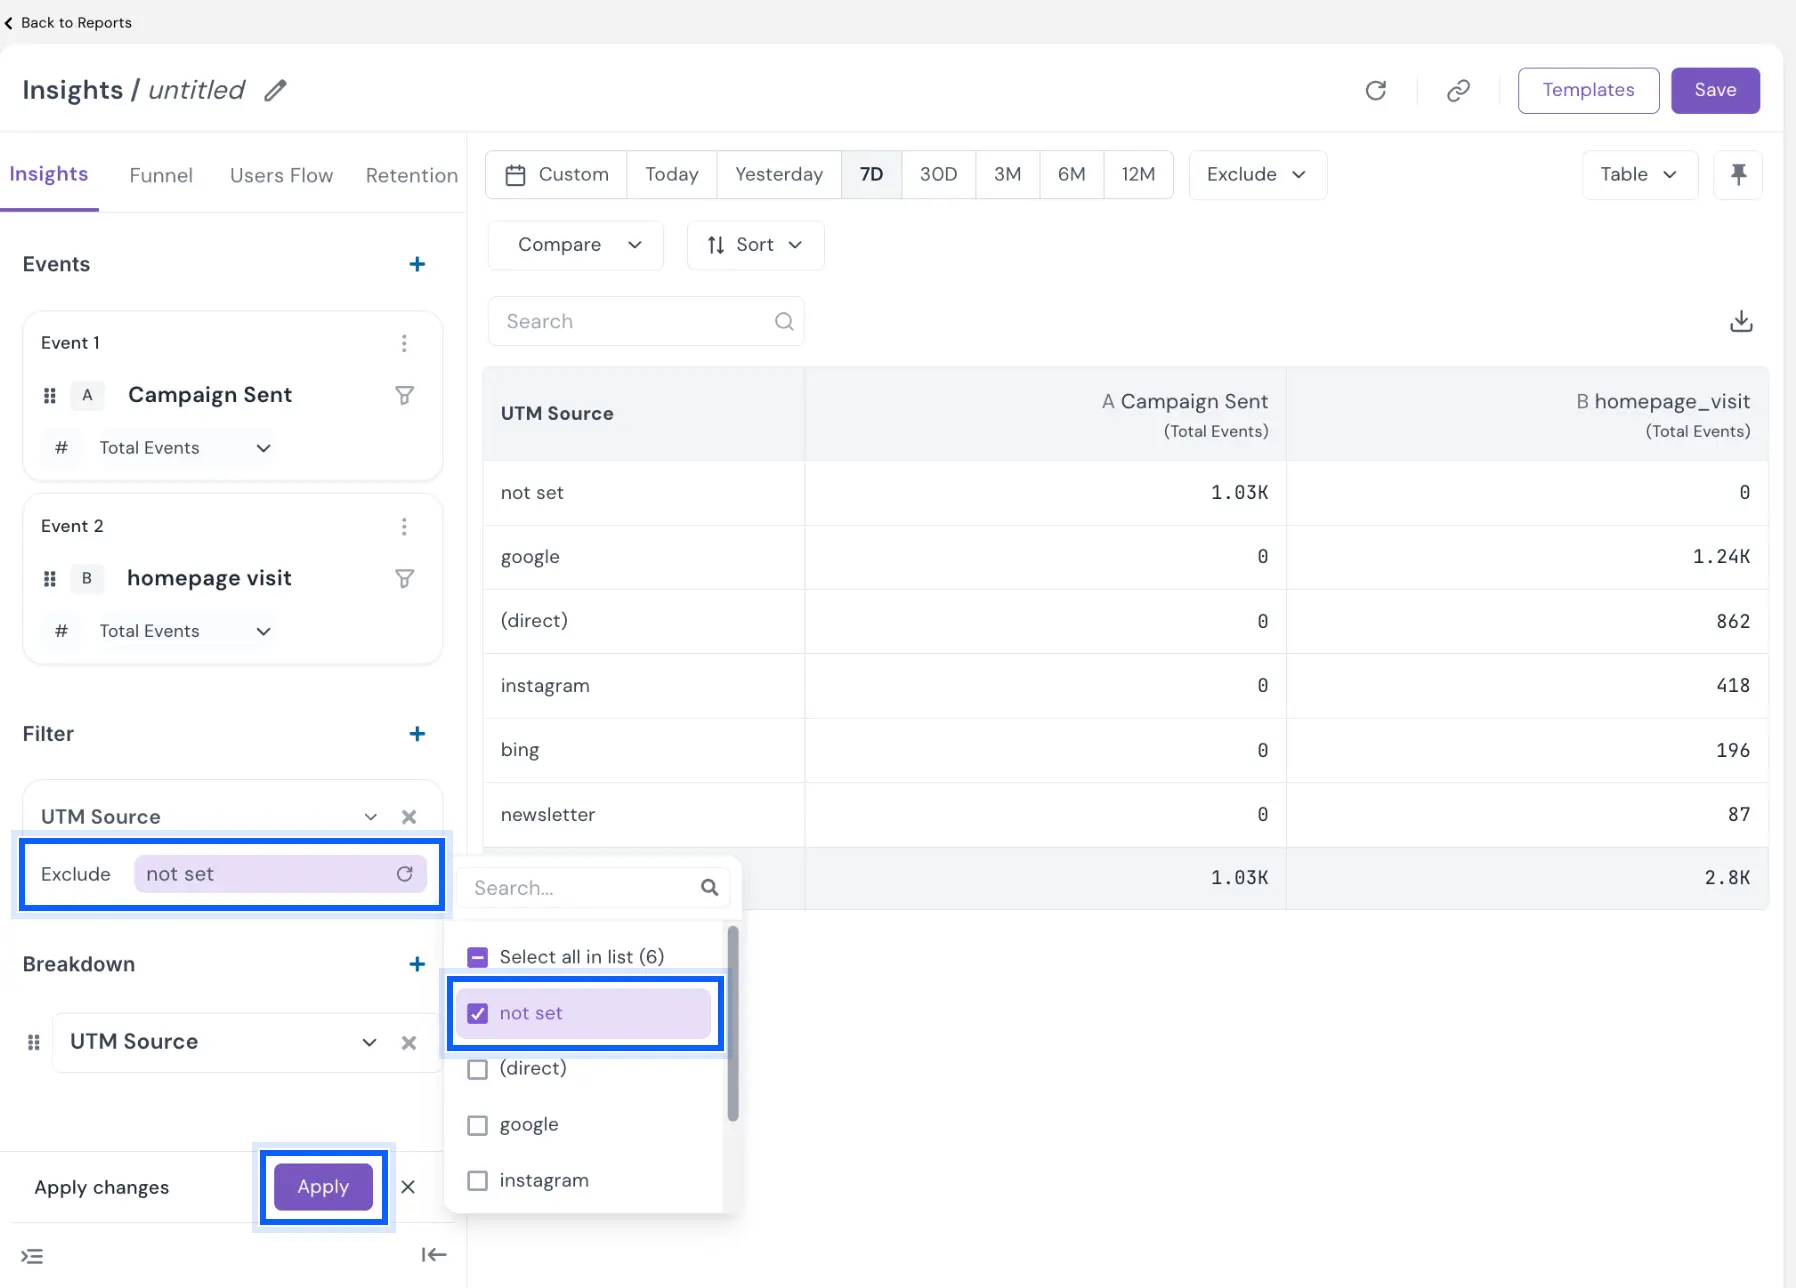This screenshot has height=1288, width=1796.
Task: Open the Exclude dropdown in the toolbar
Action: coord(1257,175)
